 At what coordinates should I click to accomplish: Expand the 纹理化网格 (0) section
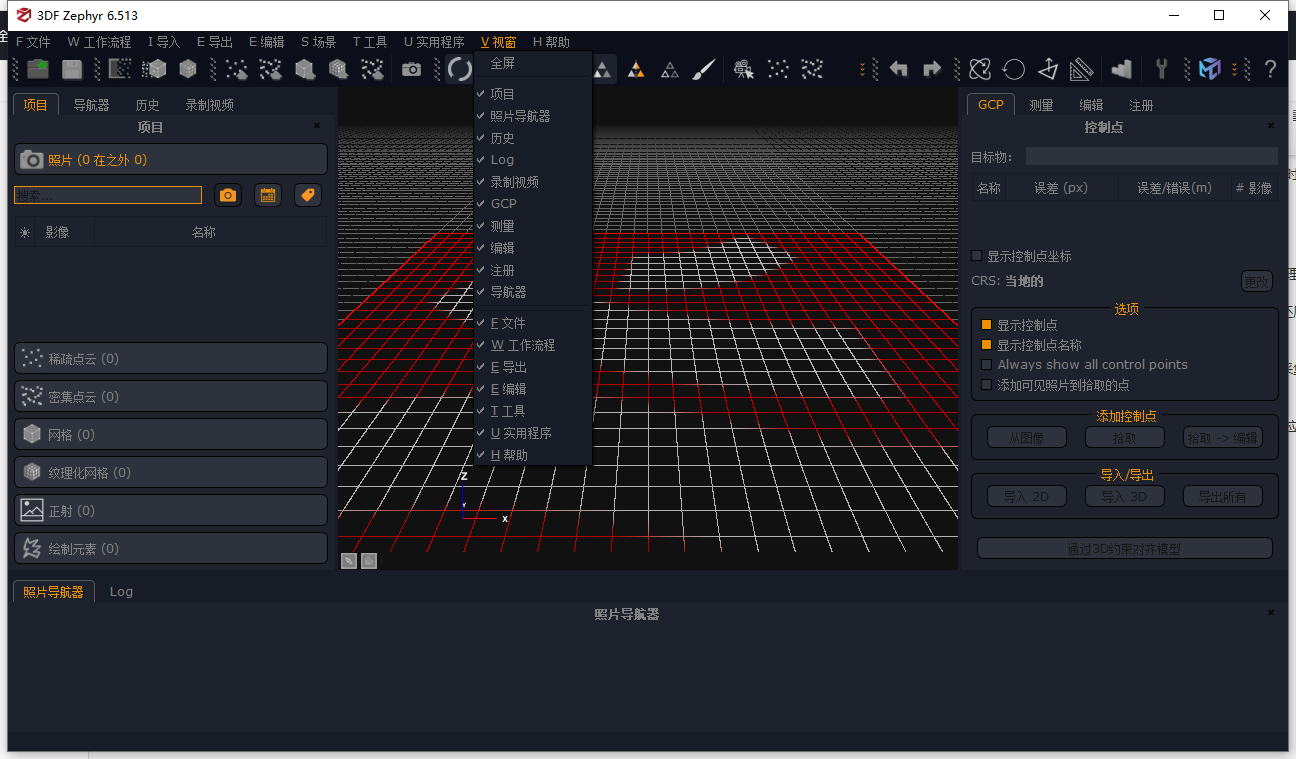click(x=171, y=472)
